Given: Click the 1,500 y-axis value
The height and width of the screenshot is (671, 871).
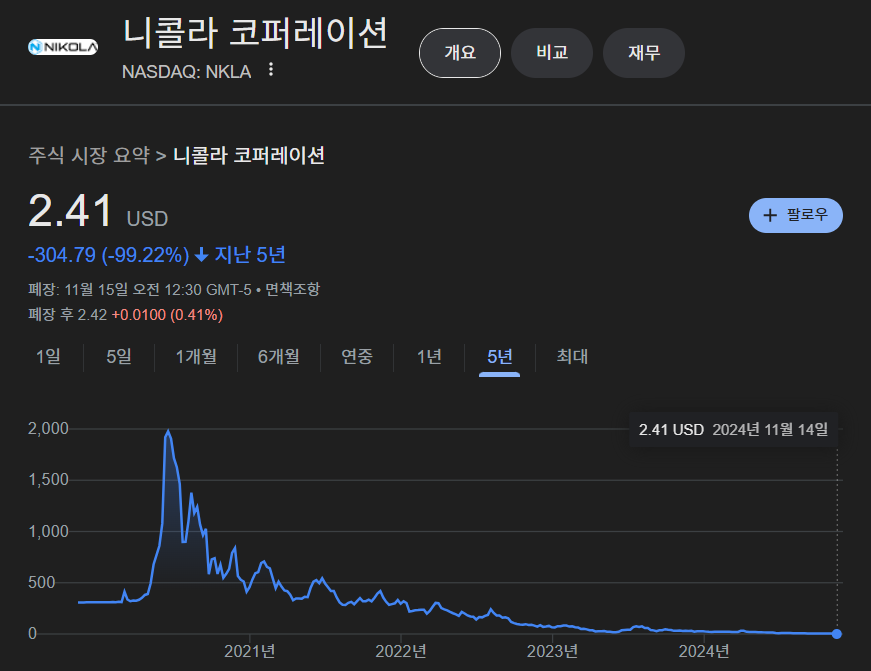Looking at the screenshot, I should click(x=48, y=479).
